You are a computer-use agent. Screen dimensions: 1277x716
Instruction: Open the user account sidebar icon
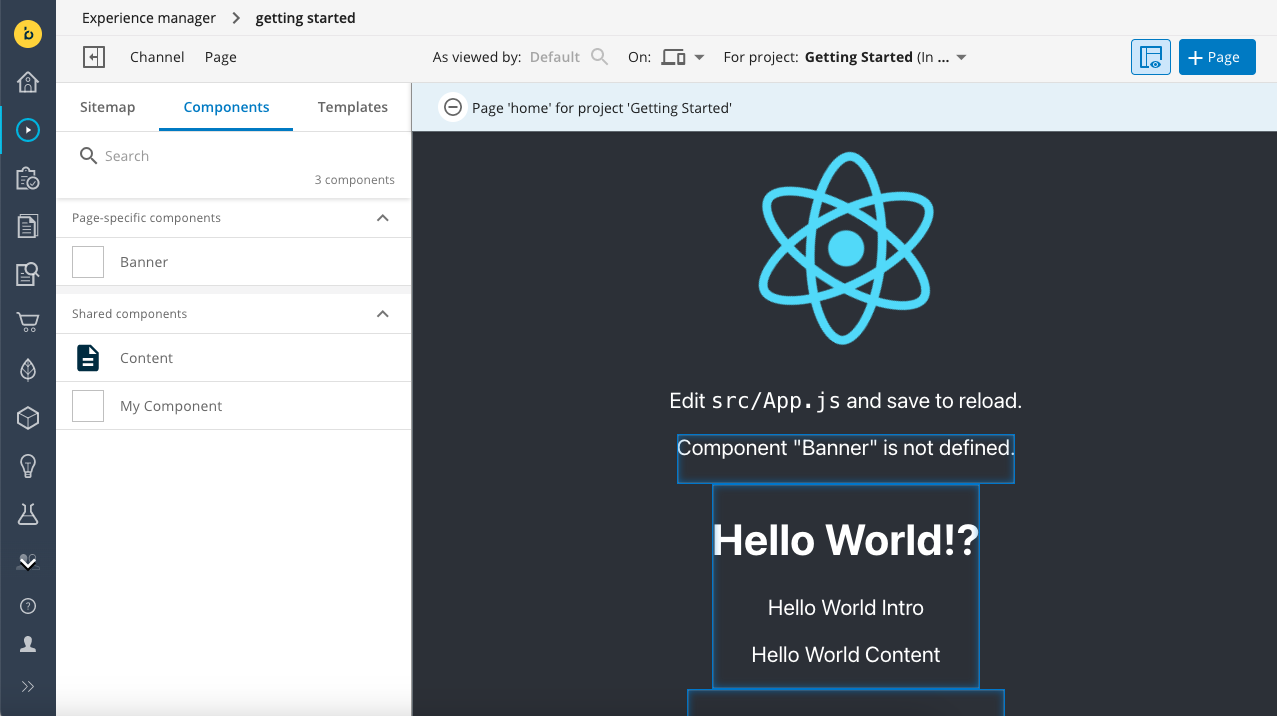(28, 645)
